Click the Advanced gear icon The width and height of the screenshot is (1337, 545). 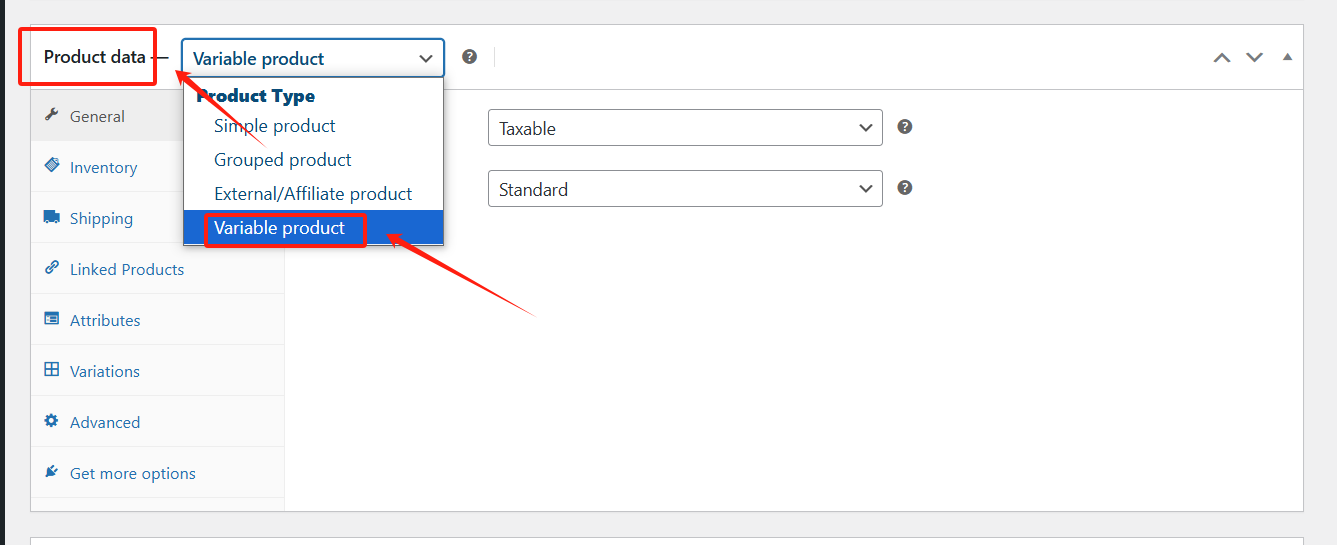coord(51,421)
